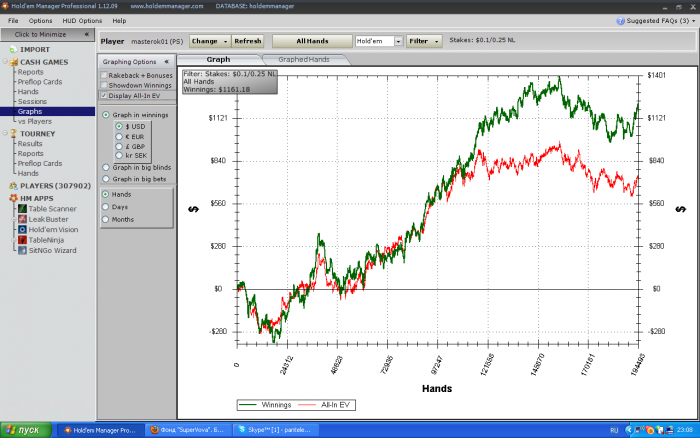
Task: Select the Graph in big blinds option
Action: point(107,167)
